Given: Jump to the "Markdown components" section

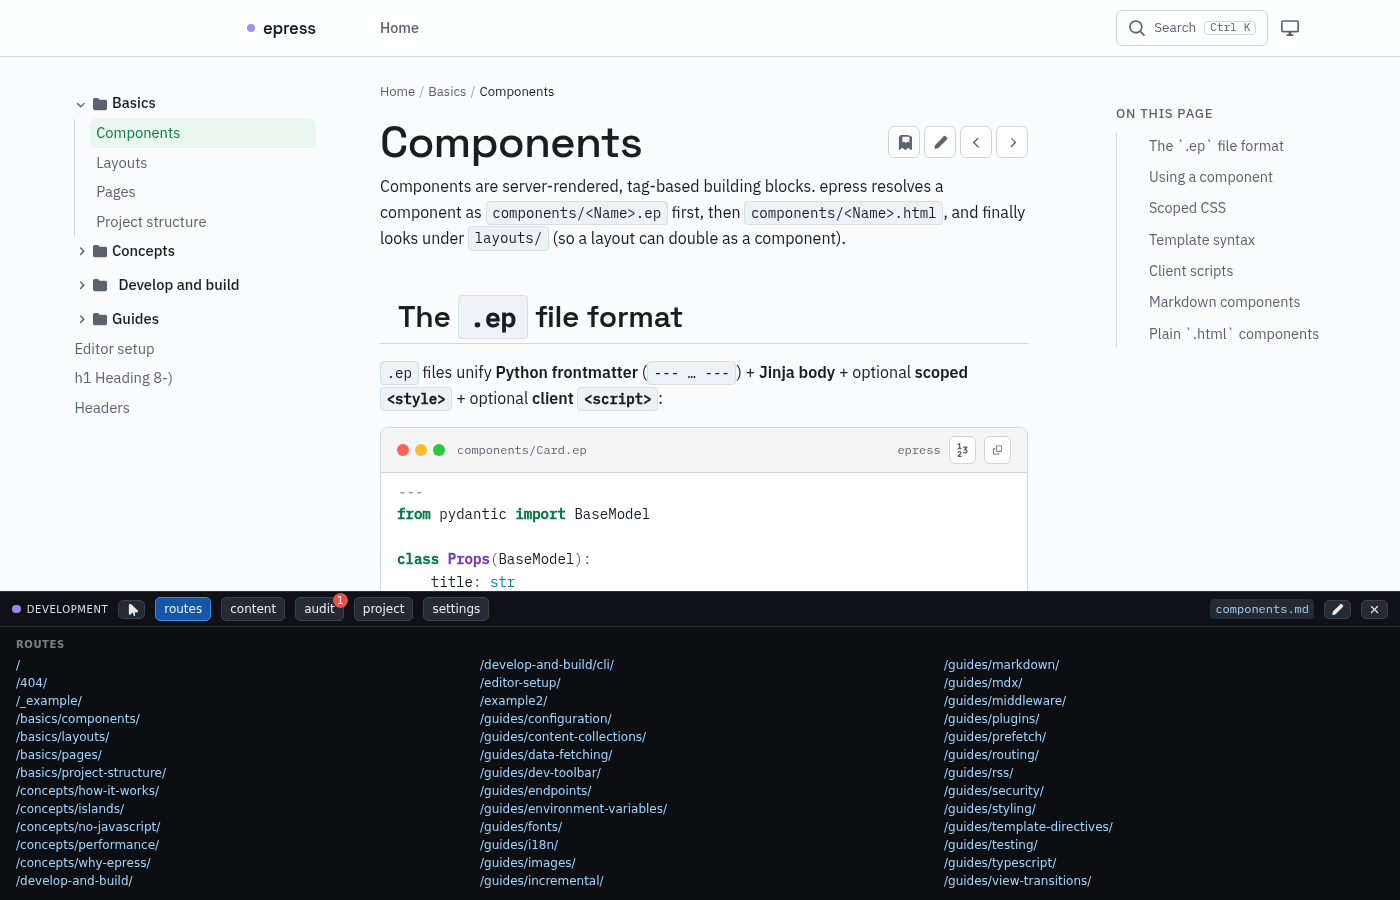Looking at the screenshot, I should [1225, 302].
